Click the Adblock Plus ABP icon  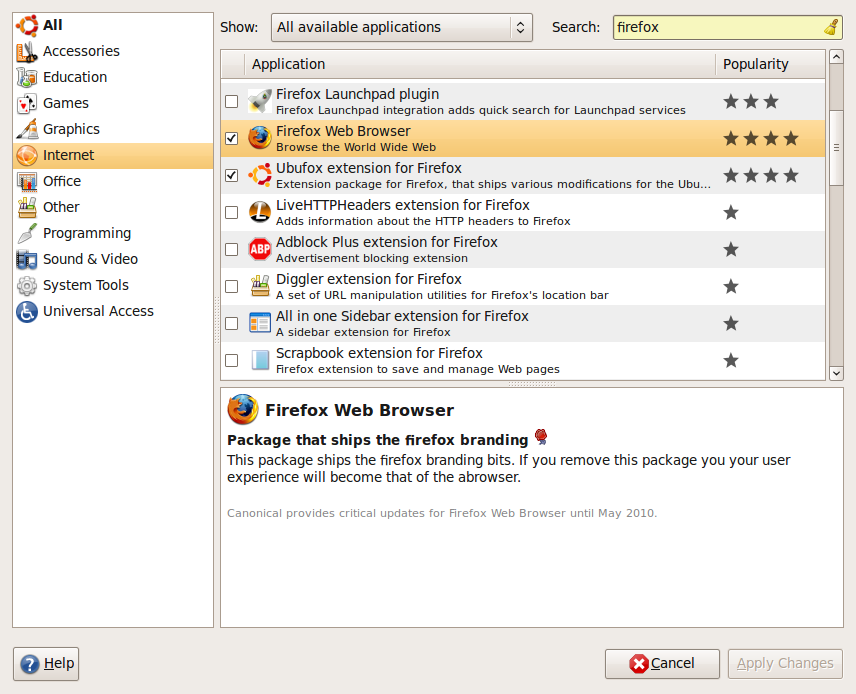pyautogui.click(x=260, y=249)
